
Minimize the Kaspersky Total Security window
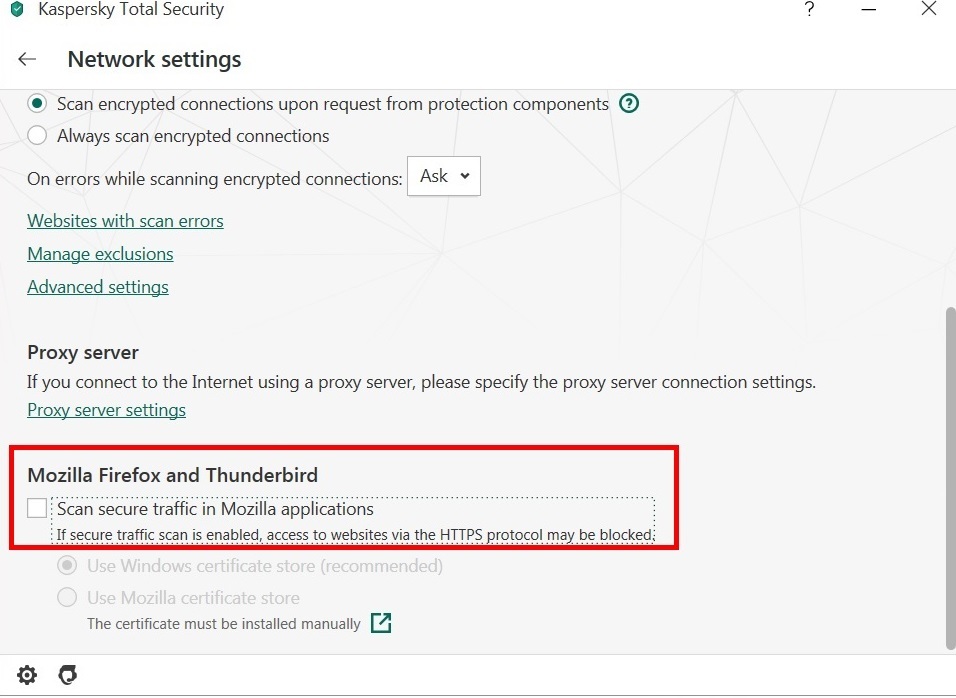tap(868, 10)
